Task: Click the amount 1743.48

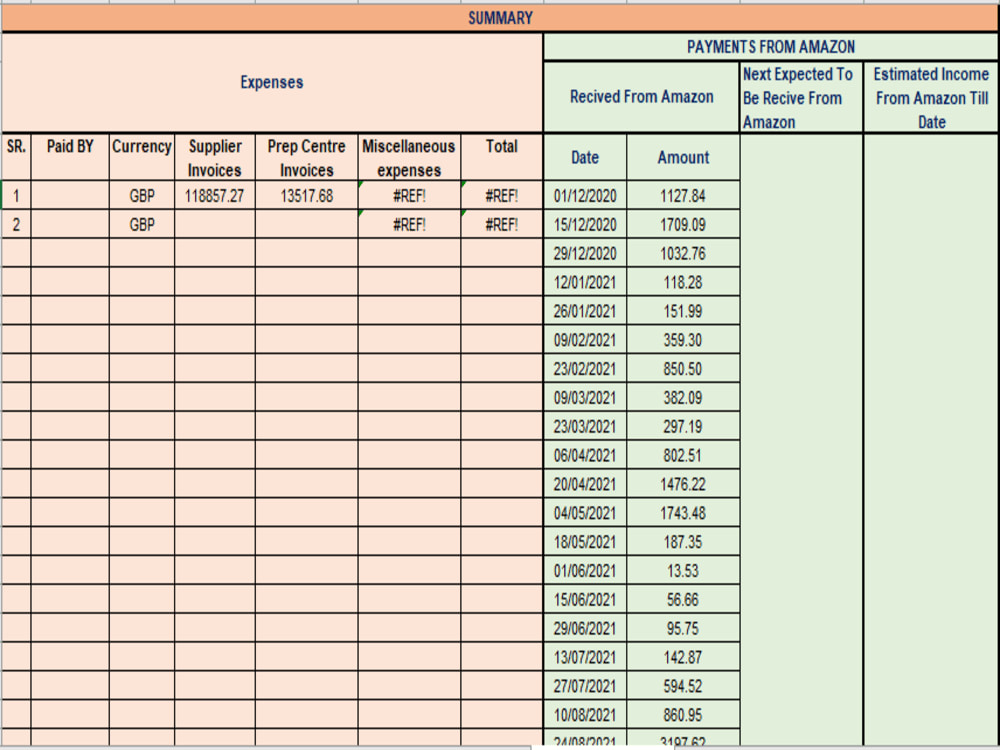Action: (683, 513)
